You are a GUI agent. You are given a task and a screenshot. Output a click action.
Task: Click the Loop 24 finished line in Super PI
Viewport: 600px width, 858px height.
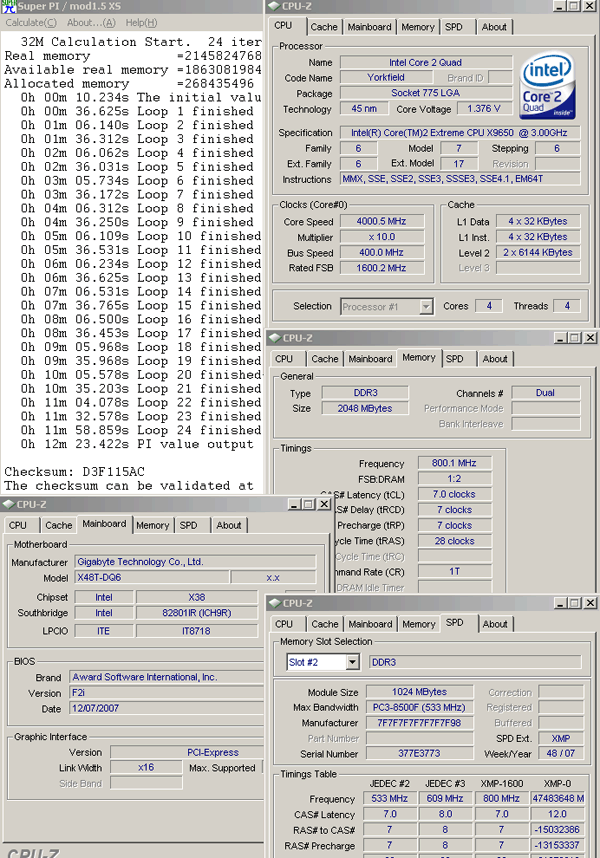pos(141,430)
